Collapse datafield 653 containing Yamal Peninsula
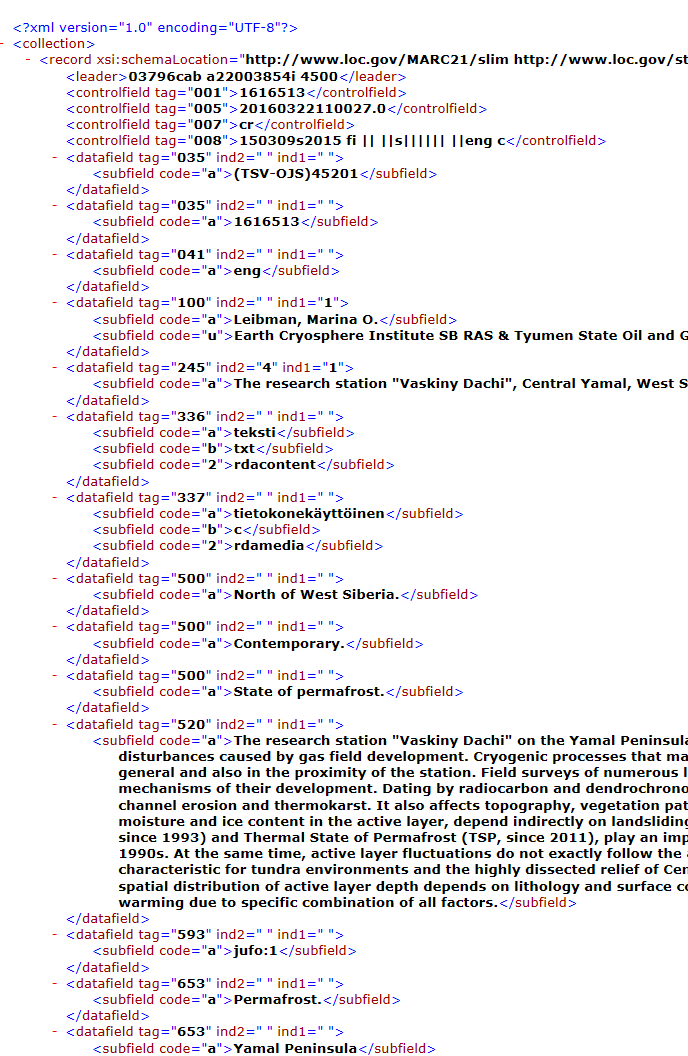Viewport: 688px width, 1056px height. click(x=55, y=1032)
